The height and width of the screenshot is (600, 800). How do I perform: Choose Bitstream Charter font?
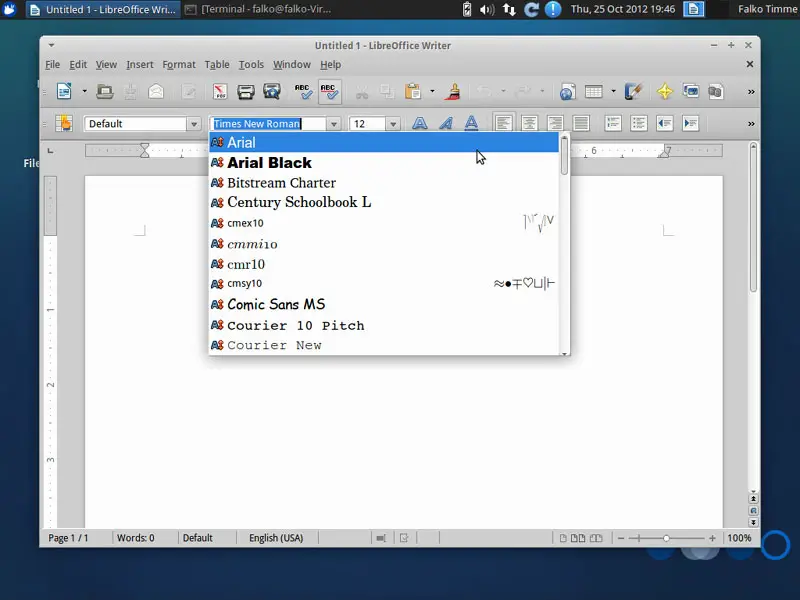[384, 183]
